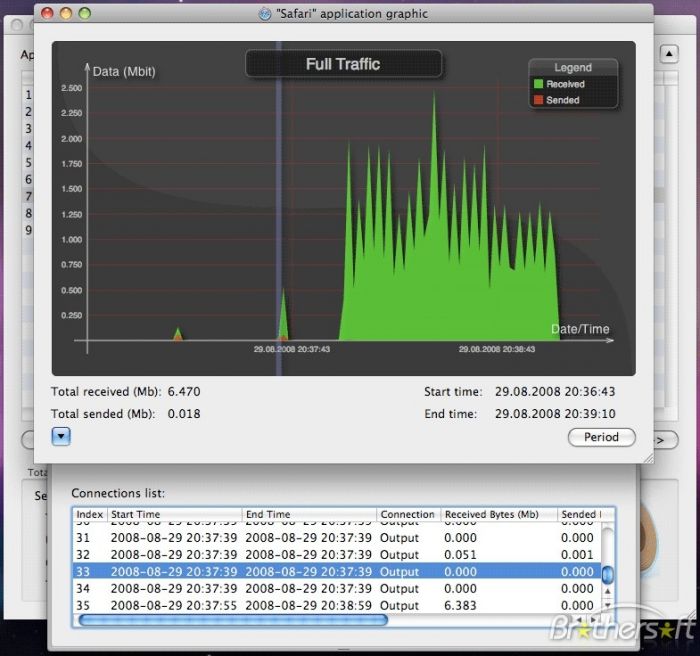Click the blue timeline marker line on the graph

[279, 209]
